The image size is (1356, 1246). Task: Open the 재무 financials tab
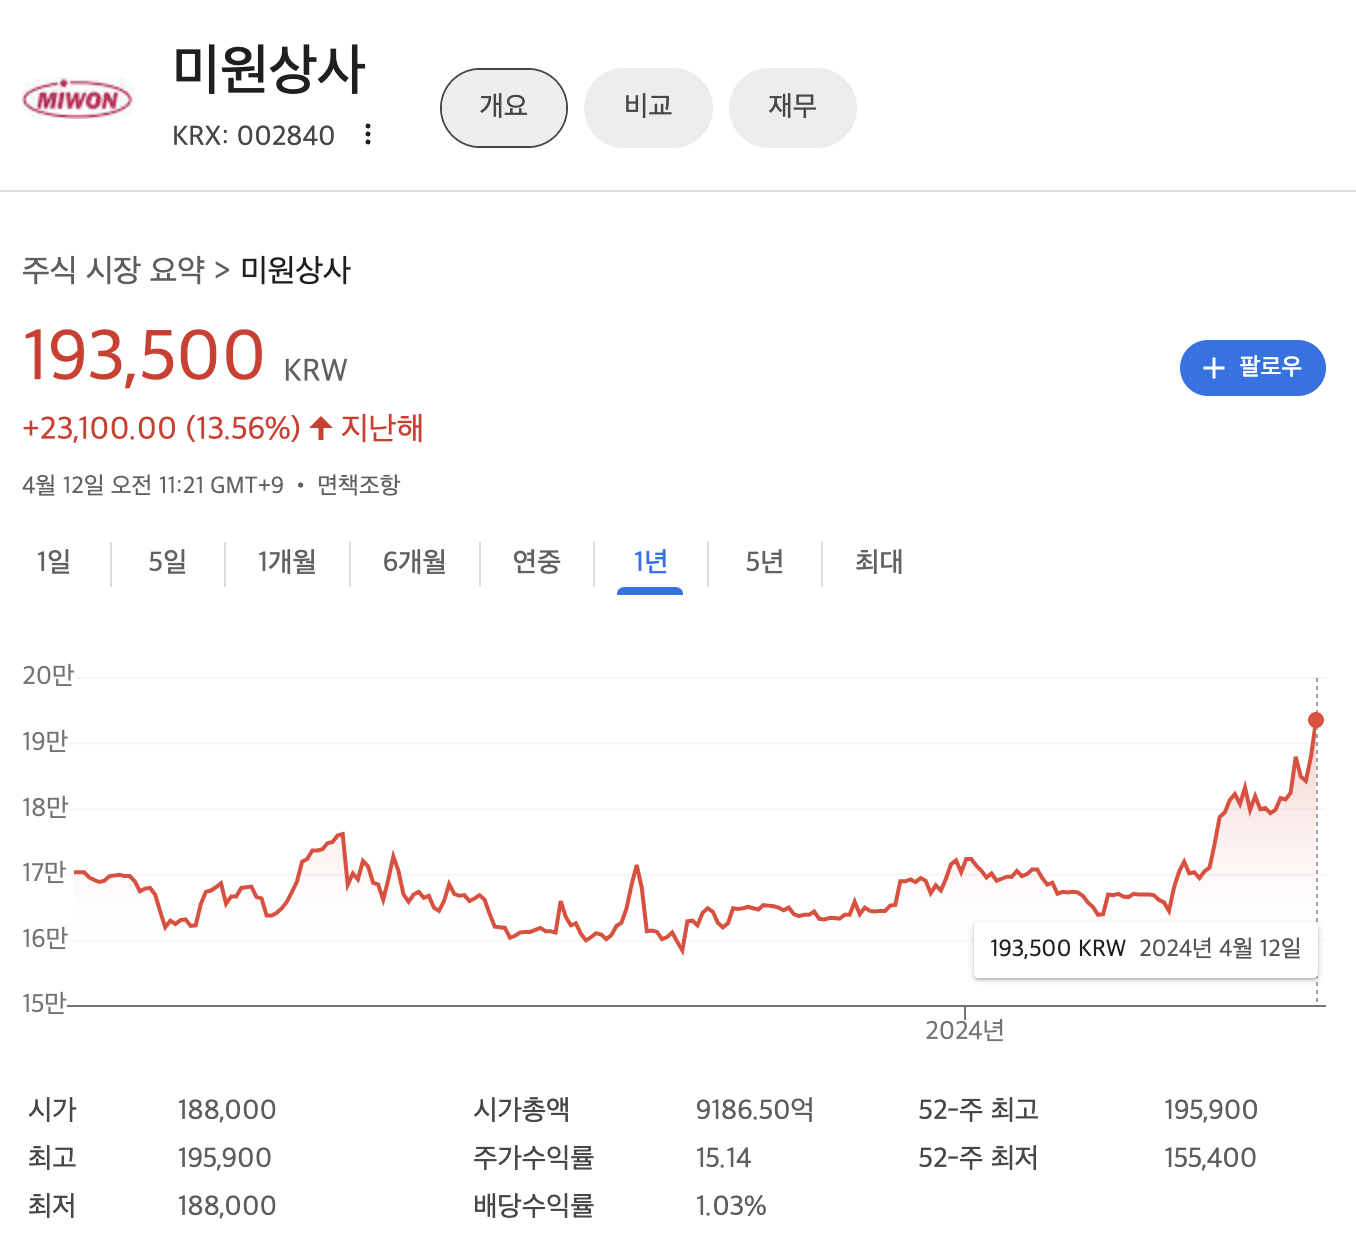click(793, 107)
